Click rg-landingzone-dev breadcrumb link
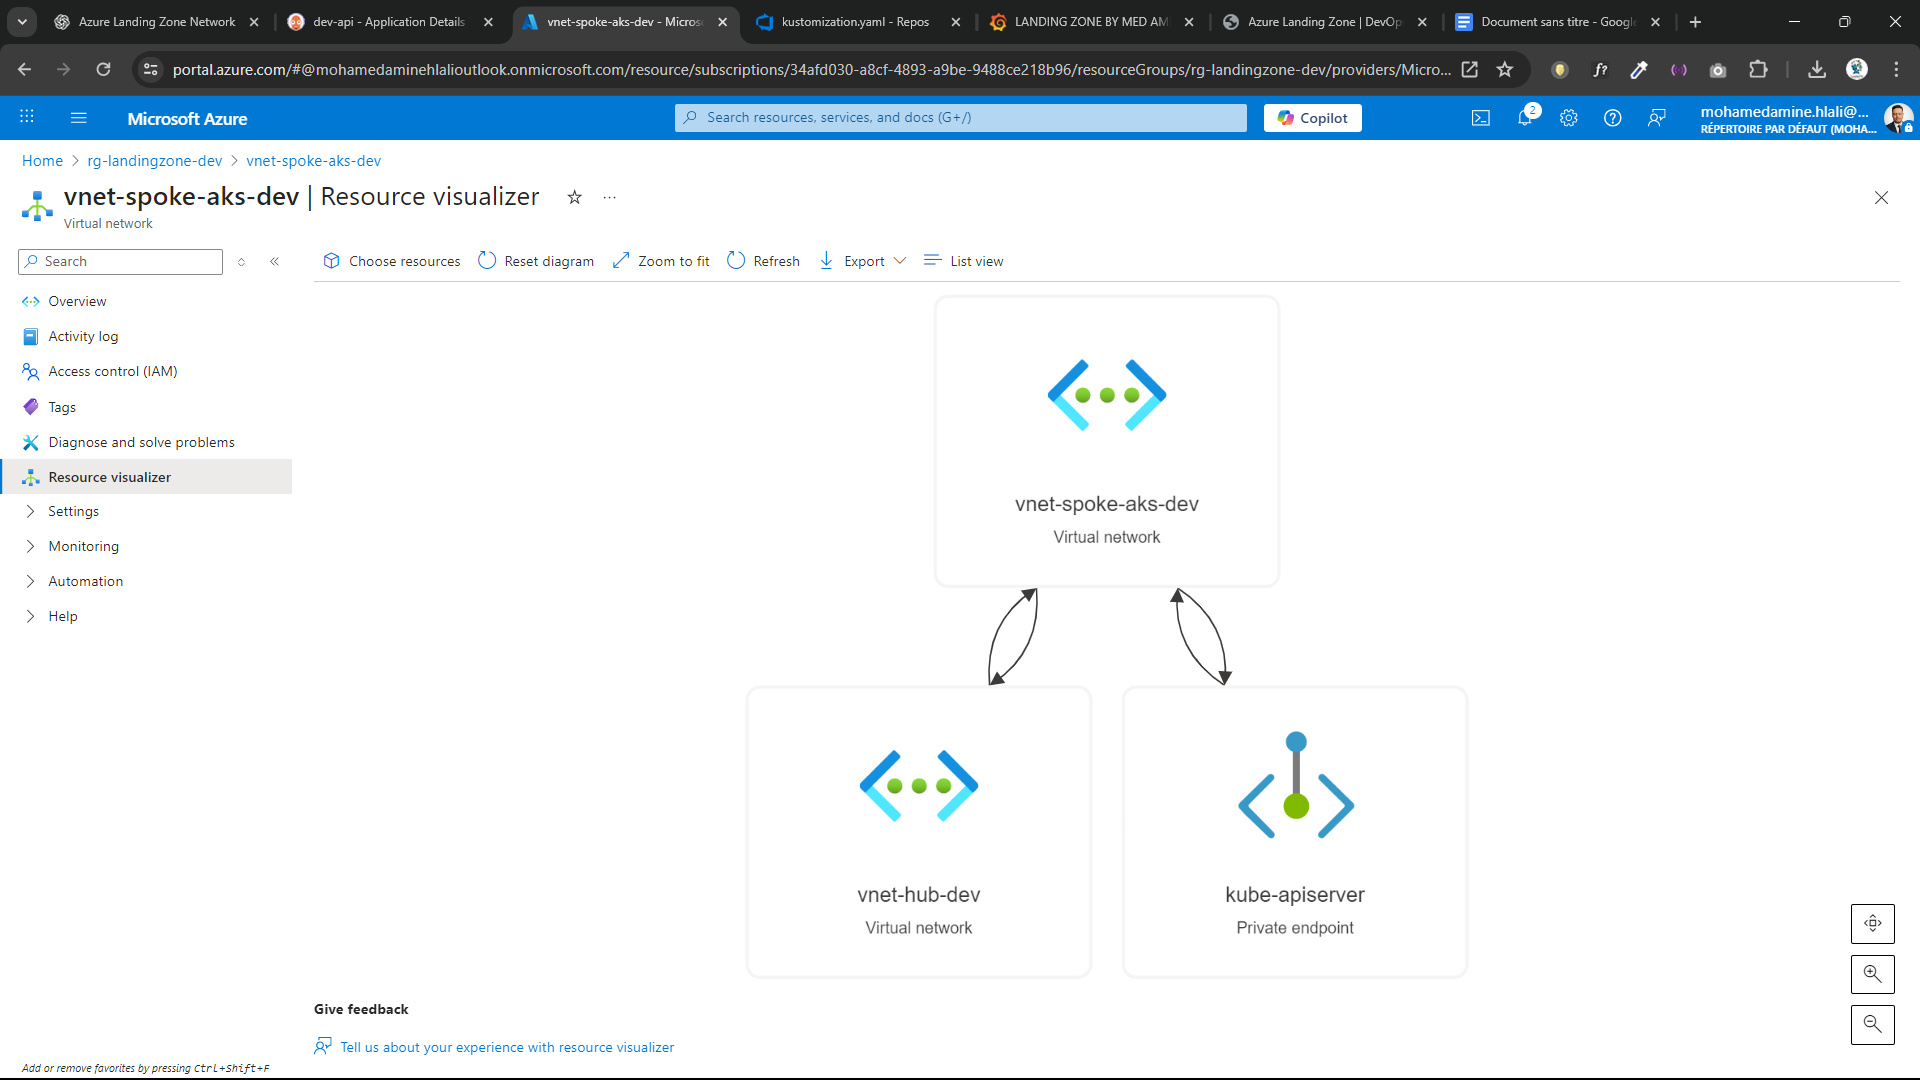 point(154,161)
